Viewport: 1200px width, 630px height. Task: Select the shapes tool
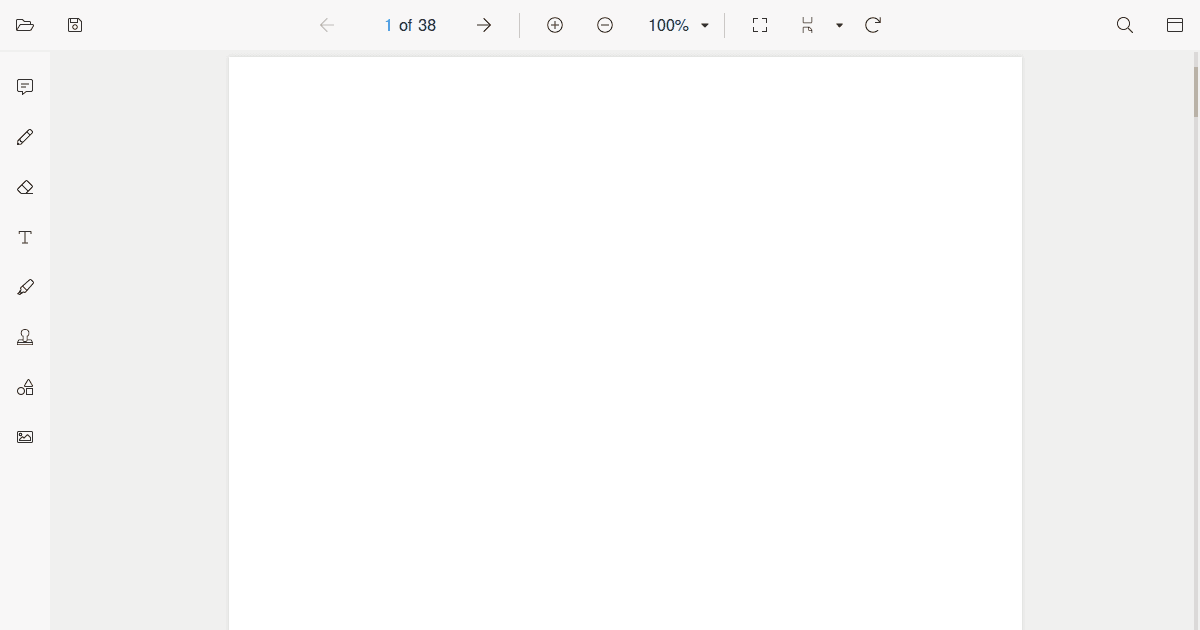pos(24,387)
